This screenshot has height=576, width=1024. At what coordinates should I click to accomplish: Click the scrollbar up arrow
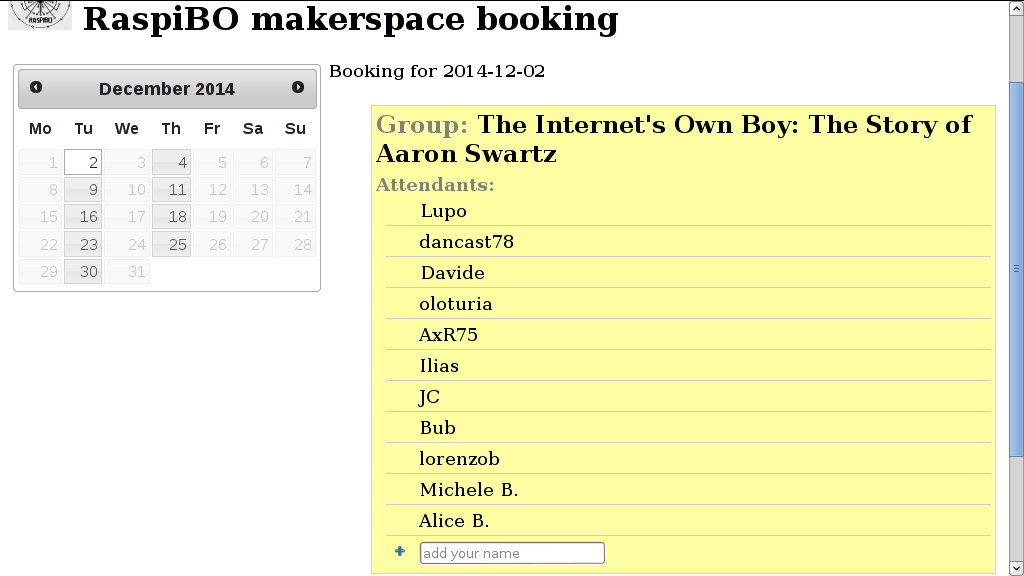point(1016,8)
